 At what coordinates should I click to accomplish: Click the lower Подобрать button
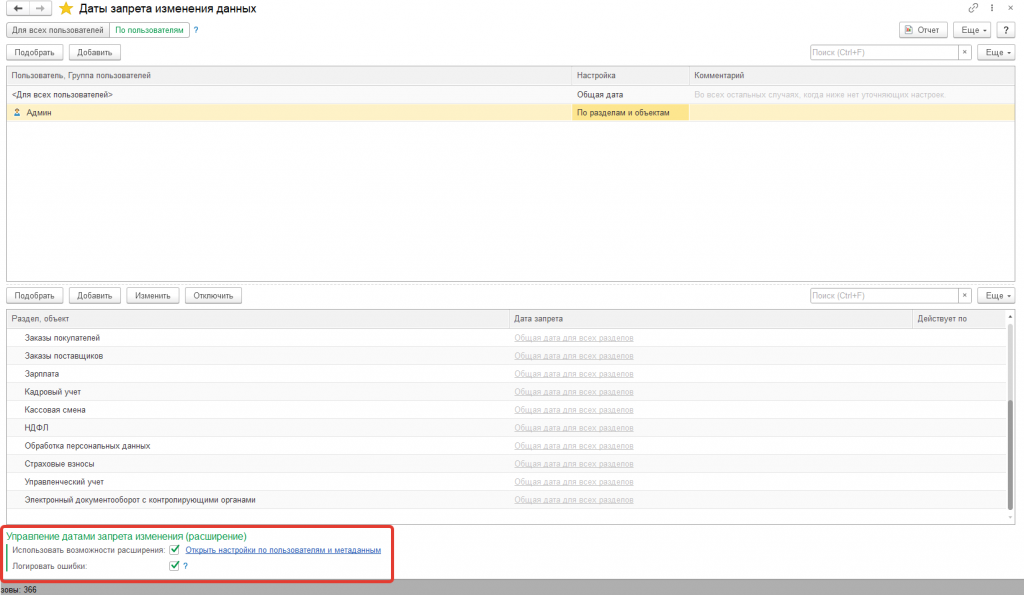35,296
